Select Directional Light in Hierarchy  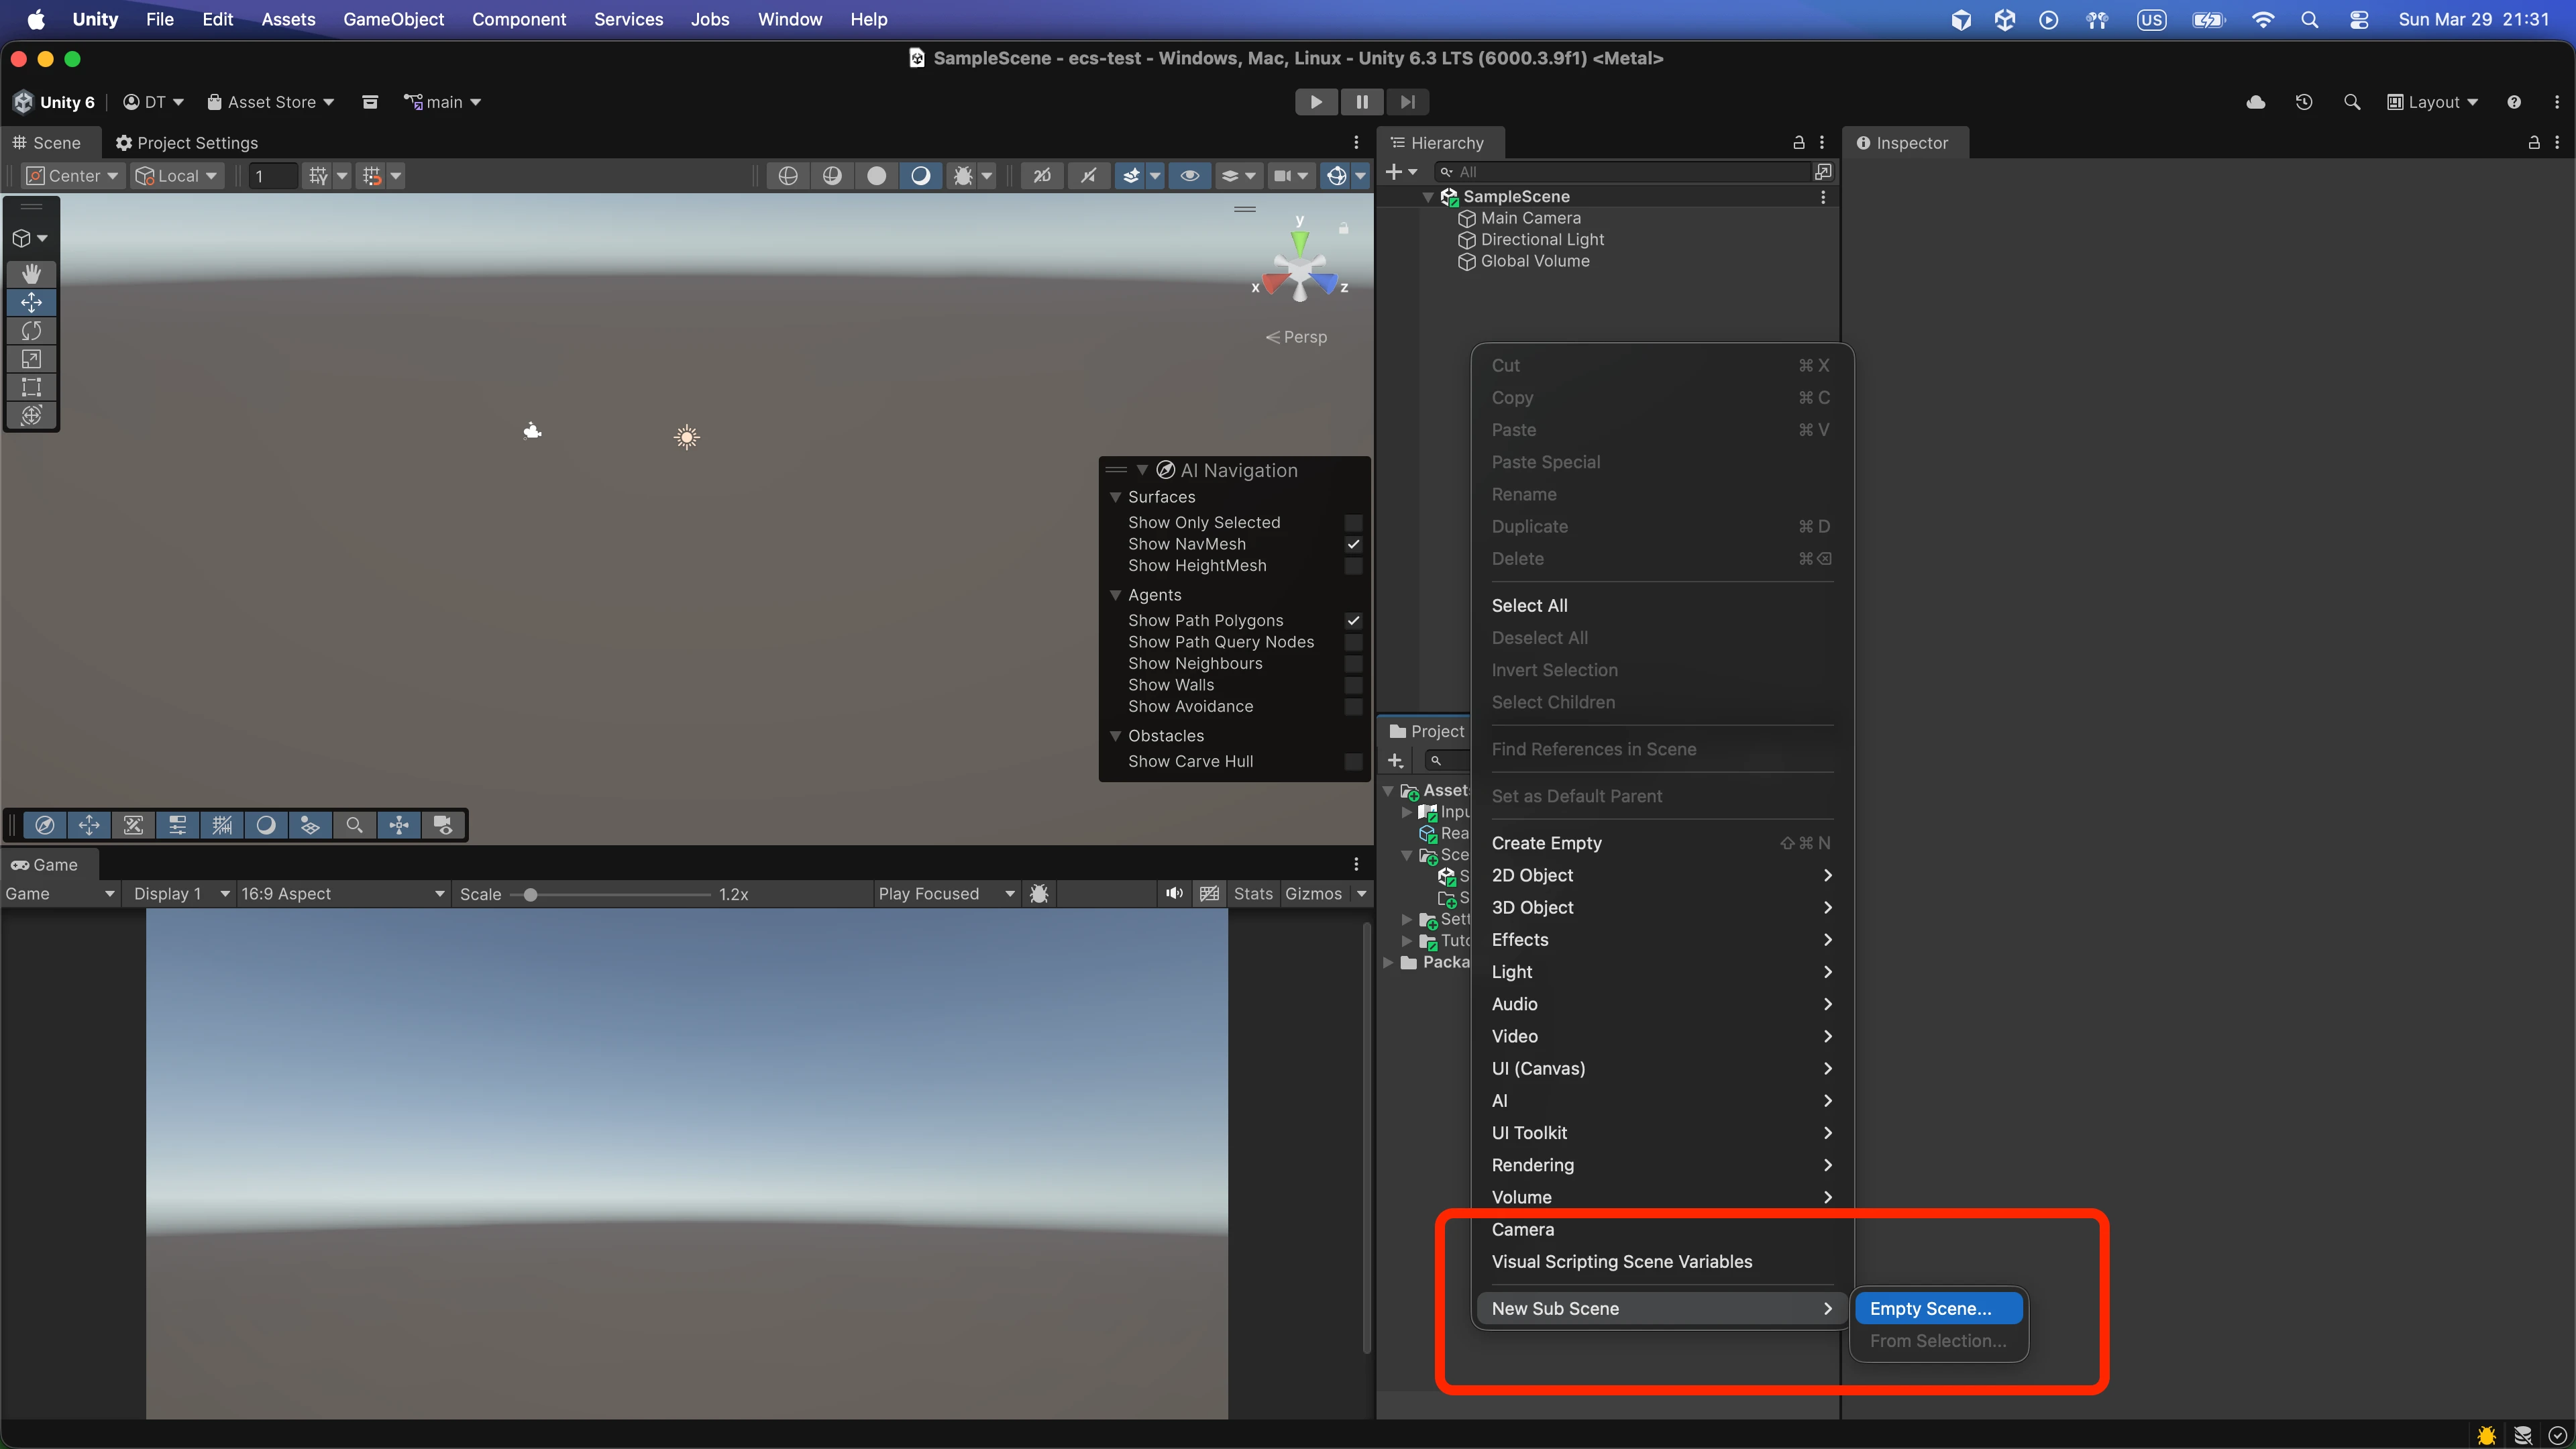tap(1542, 240)
